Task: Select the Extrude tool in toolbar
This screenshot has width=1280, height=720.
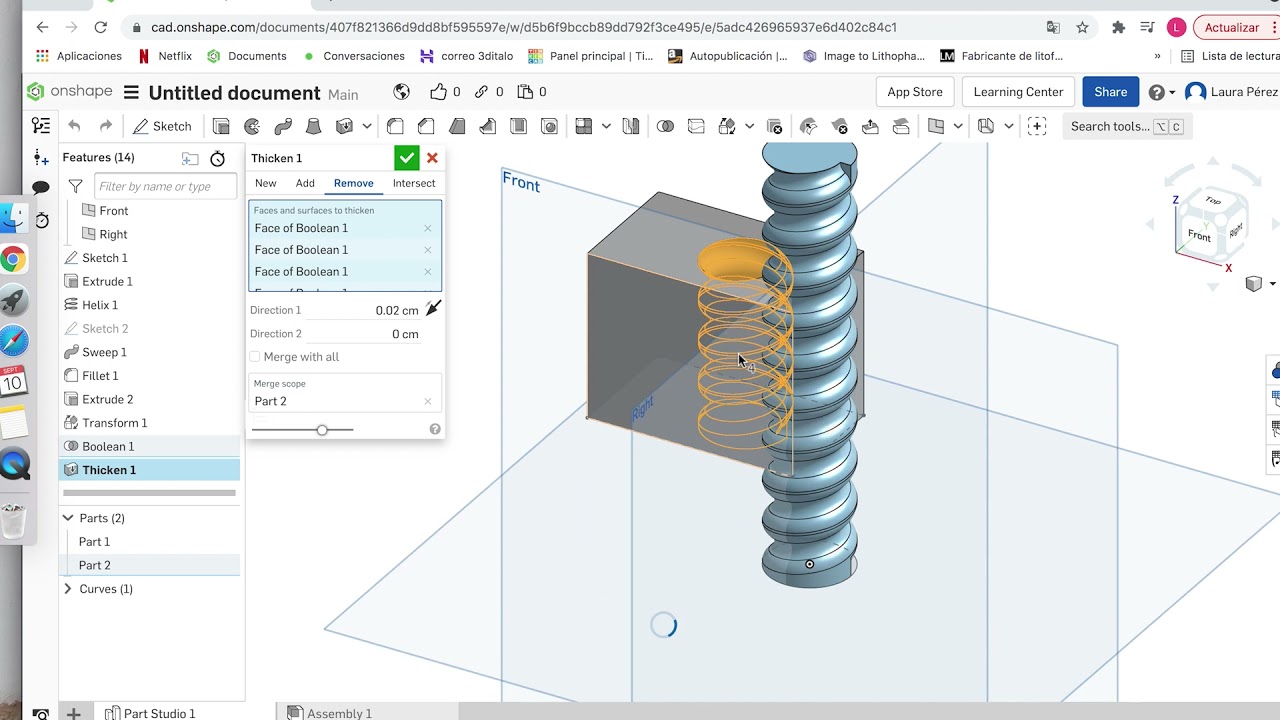Action: point(221,126)
